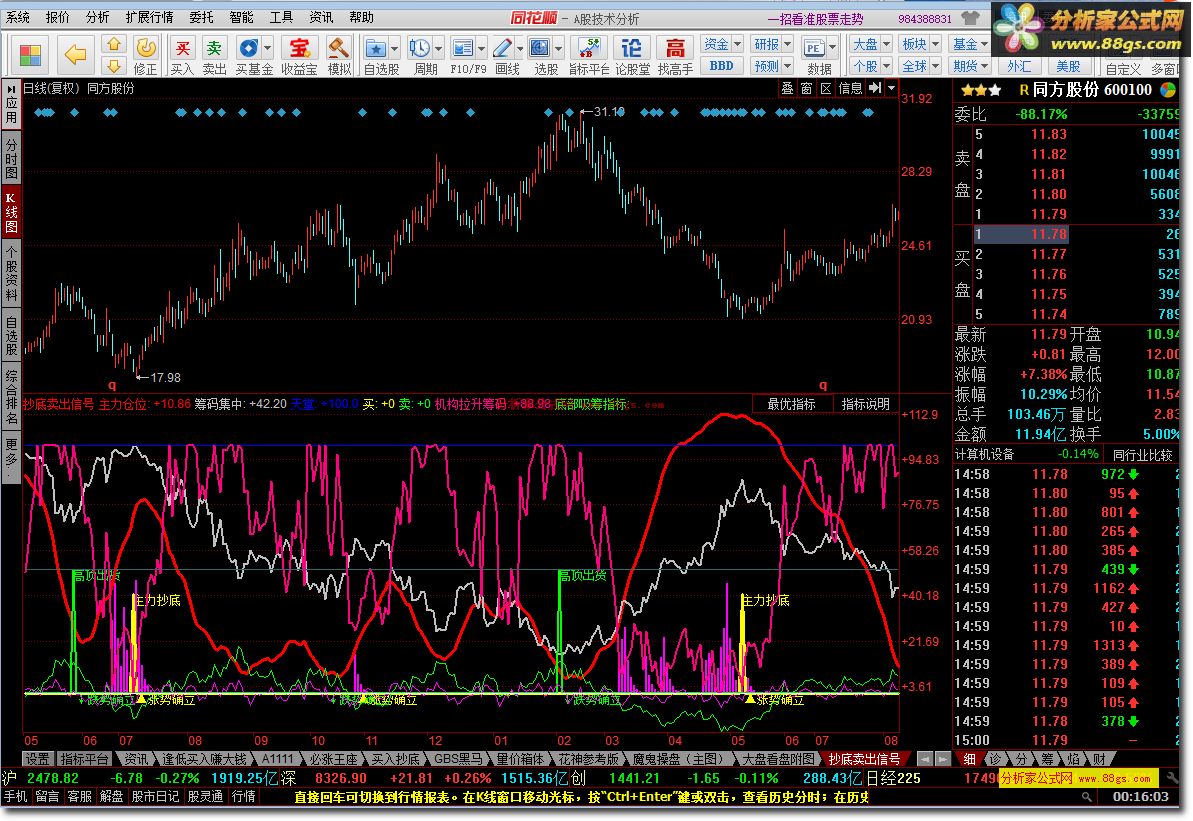Click the 设置 settings tab below chart
This screenshot has height=821, width=1193.
click(x=37, y=759)
